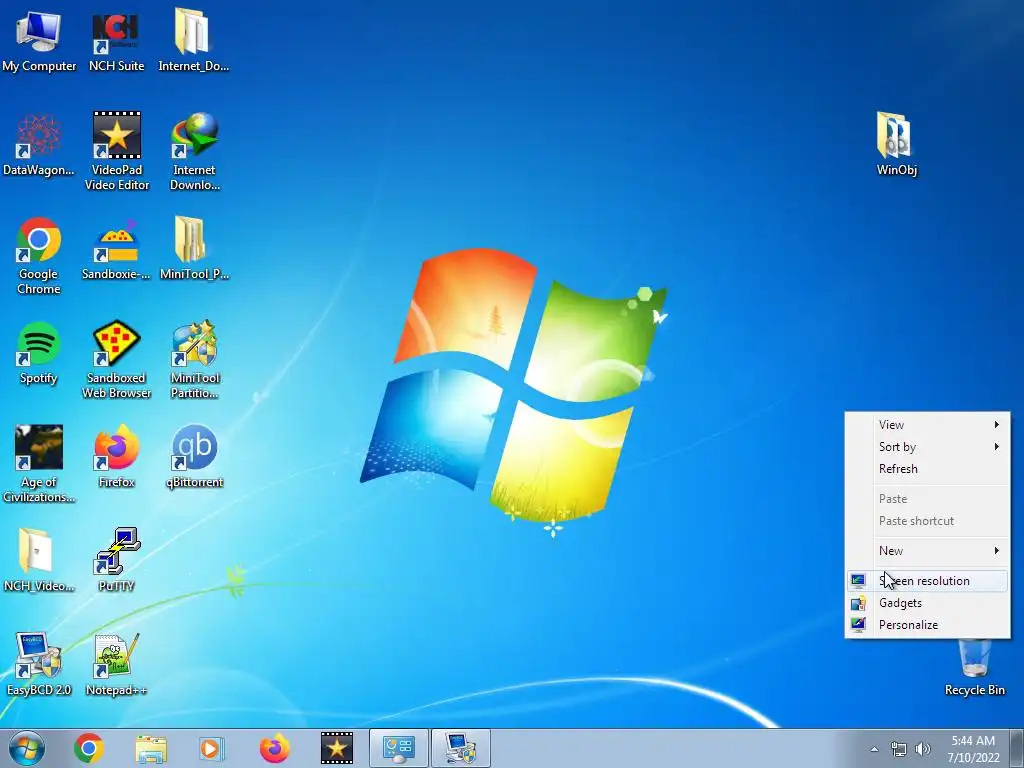This screenshot has height=768, width=1024.
Task: Choose Paste in the context menu
Action: (927, 499)
